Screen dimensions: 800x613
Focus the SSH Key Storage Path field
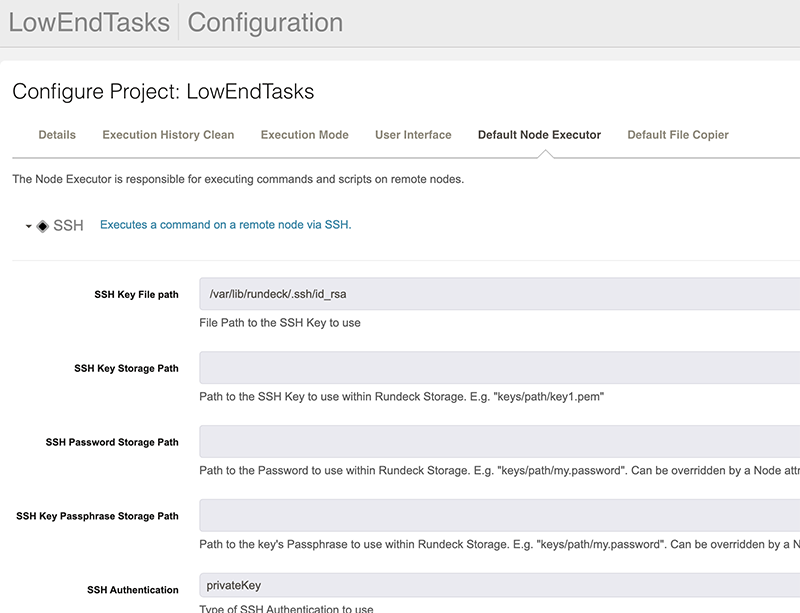tap(499, 367)
